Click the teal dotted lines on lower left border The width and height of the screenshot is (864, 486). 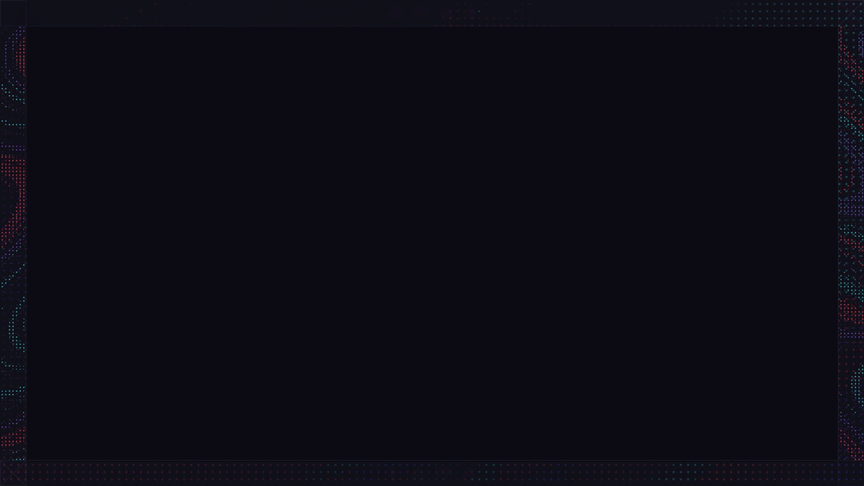pyautogui.click(x=13, y=392)
